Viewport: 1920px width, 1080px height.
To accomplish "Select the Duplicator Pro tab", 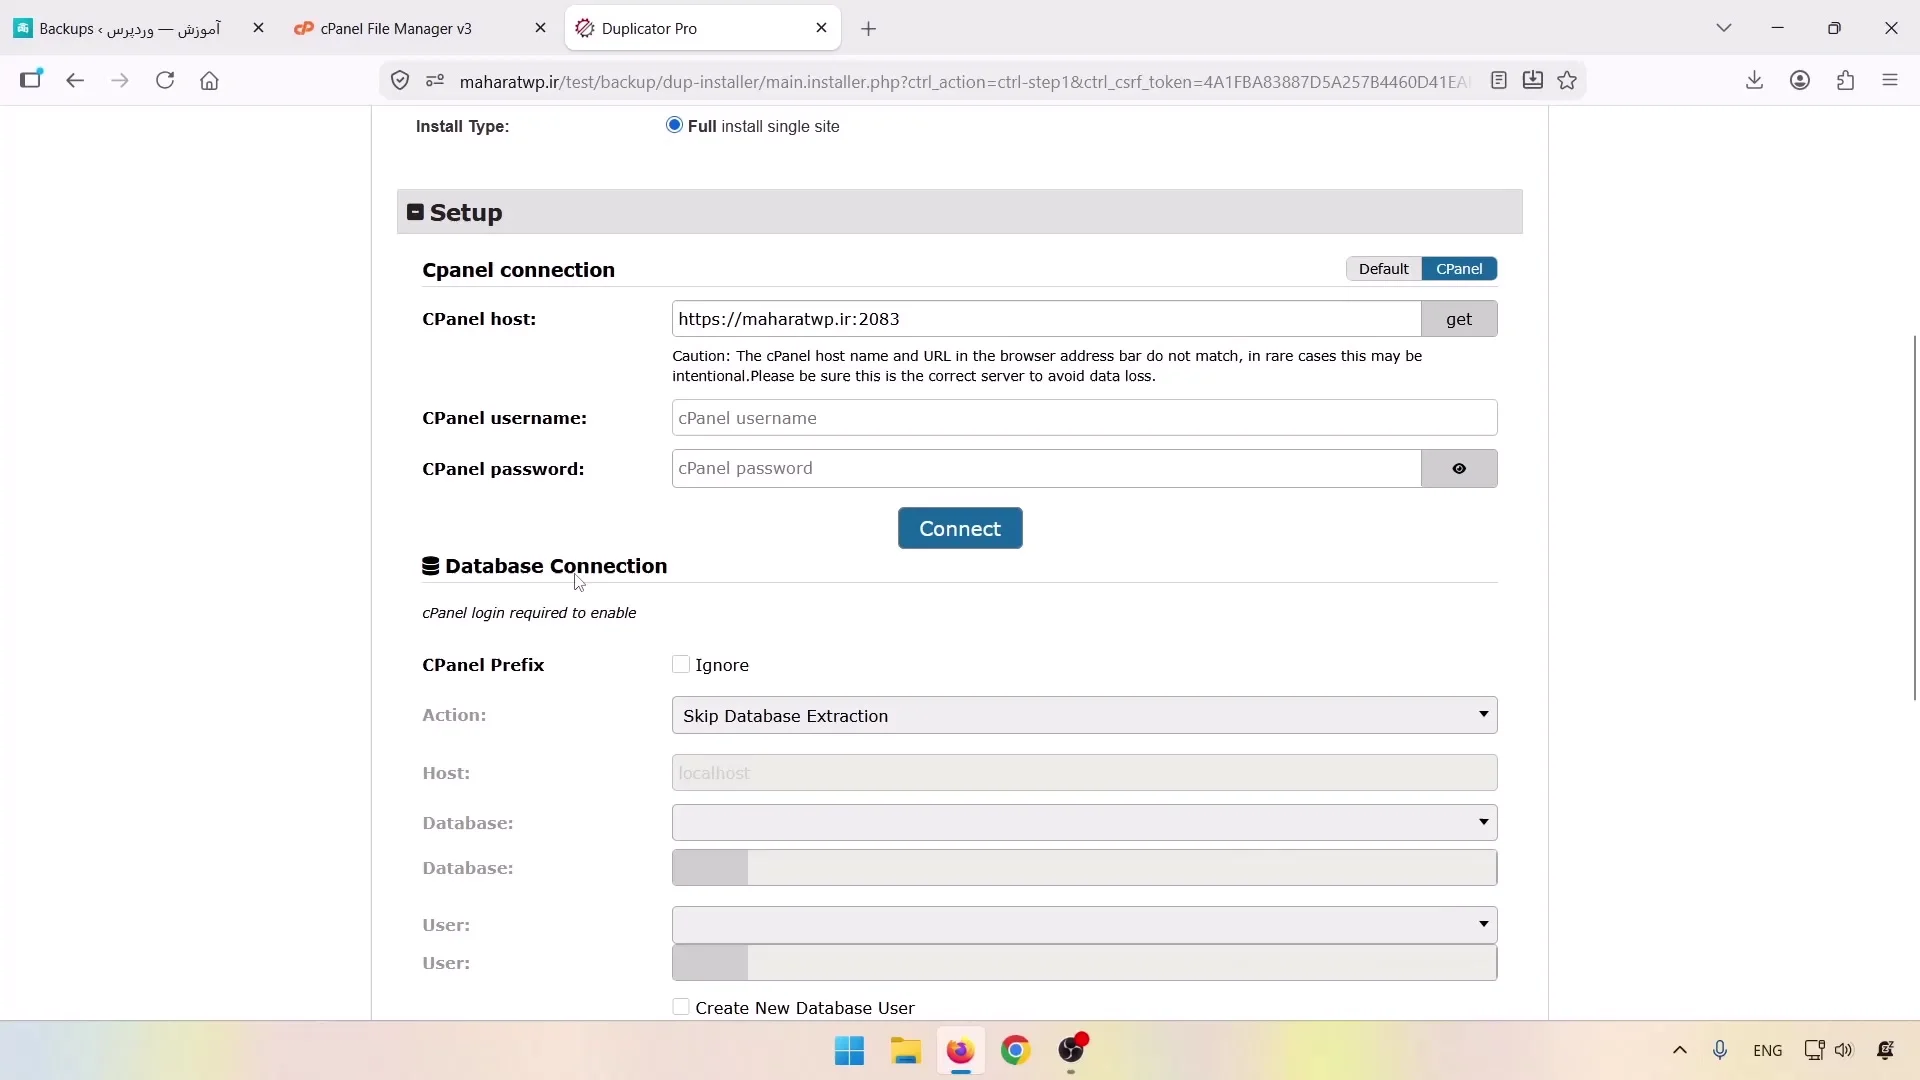I will [703, 29].
